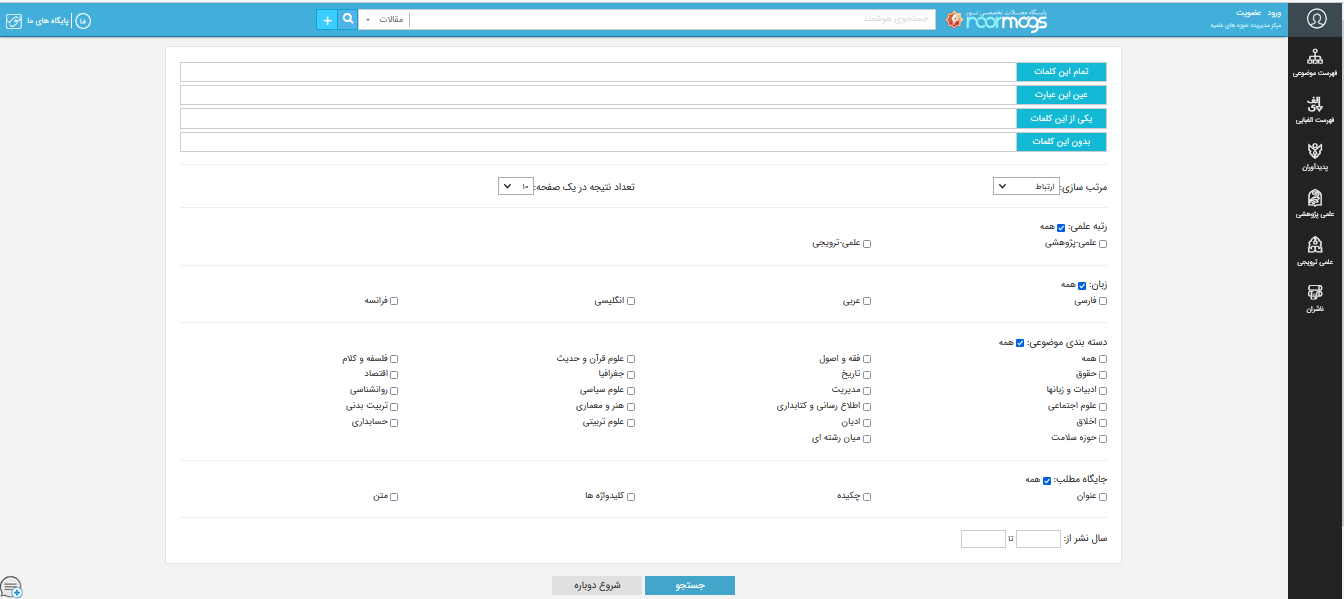
Task: Open فهرست موضوعی subject index icon
Action: [x=1315, y=62]
